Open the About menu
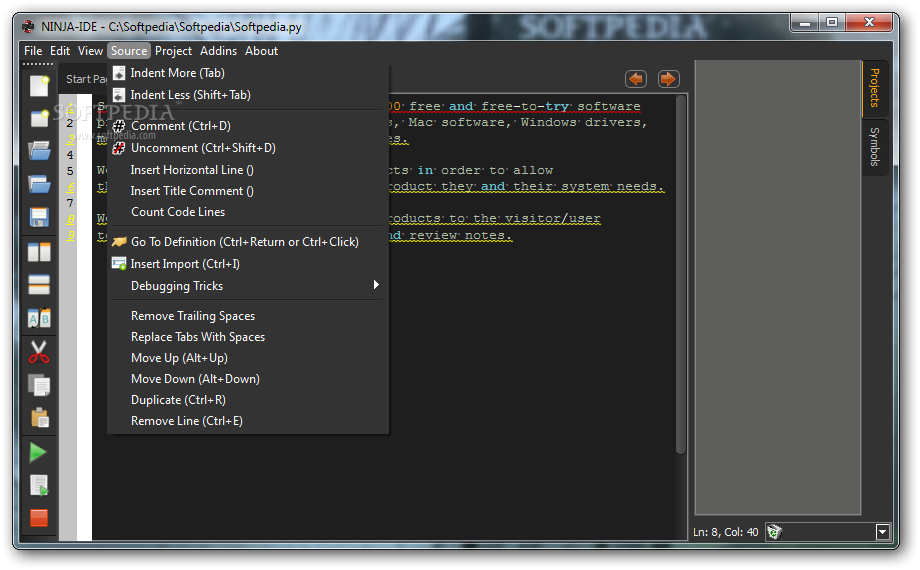Image resolution: width=920 pixels, height=570 pixels. (262, 51)
